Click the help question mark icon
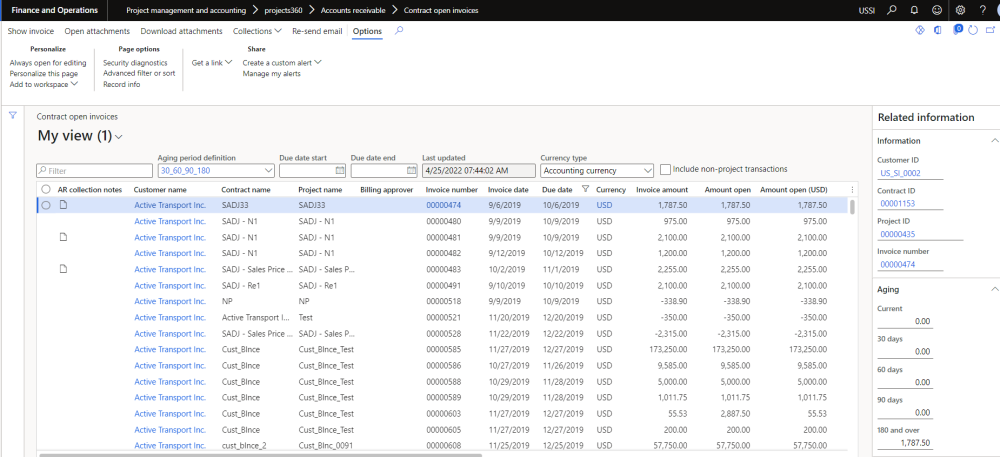This screenshot has height=457, width=1000. [x=982, y=10]
